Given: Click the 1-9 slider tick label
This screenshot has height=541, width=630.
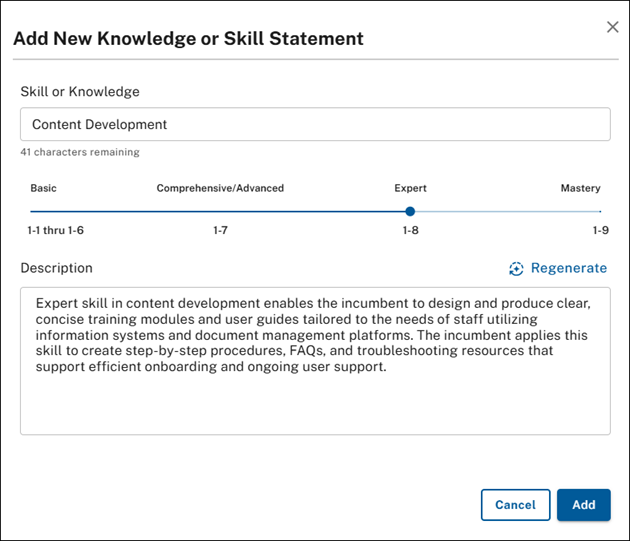Looking at the screenshot, I should pos(601,230).
